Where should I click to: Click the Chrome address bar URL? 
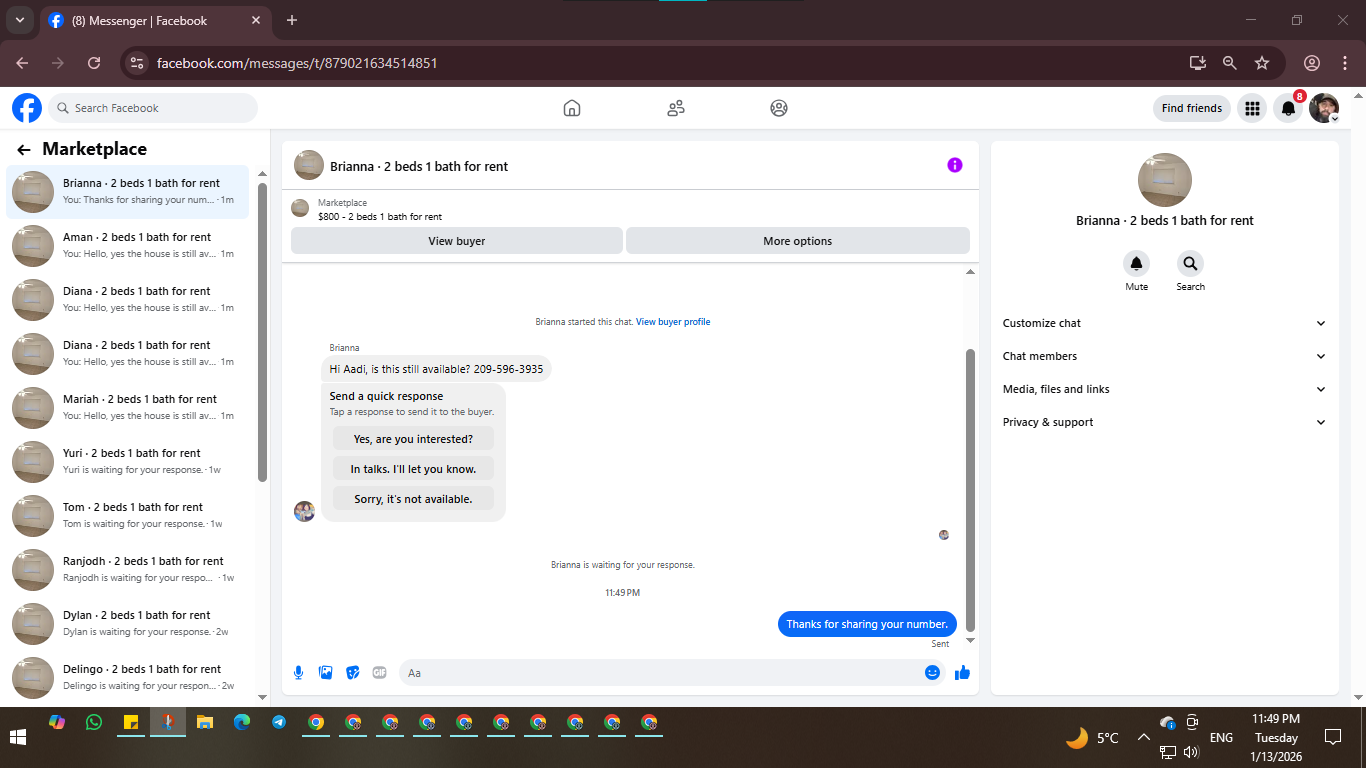pyautogui.click(x=297, y=63)
